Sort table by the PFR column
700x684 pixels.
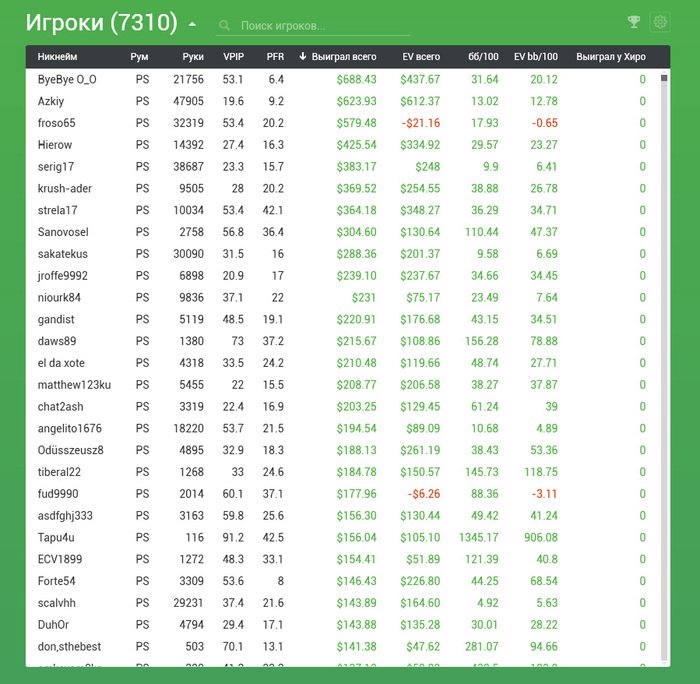(x=275, y=57)
